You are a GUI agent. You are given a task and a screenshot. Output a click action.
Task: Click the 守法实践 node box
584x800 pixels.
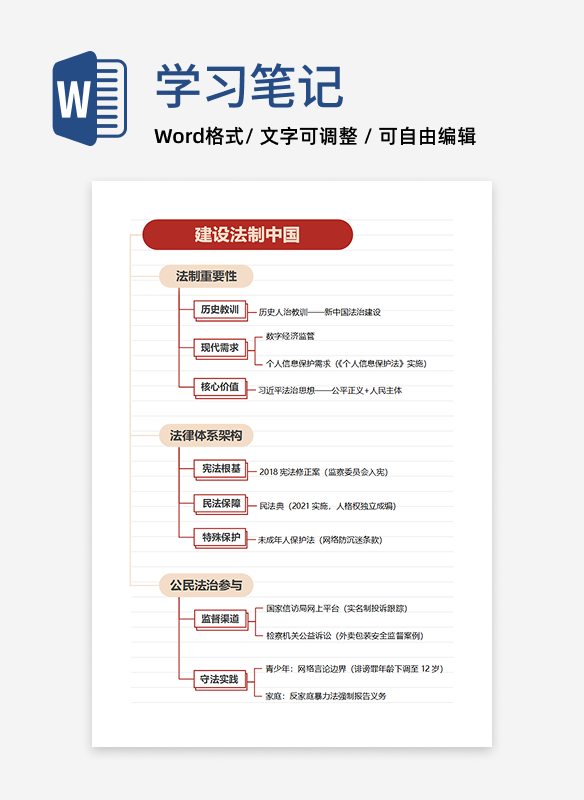[220, 680]
